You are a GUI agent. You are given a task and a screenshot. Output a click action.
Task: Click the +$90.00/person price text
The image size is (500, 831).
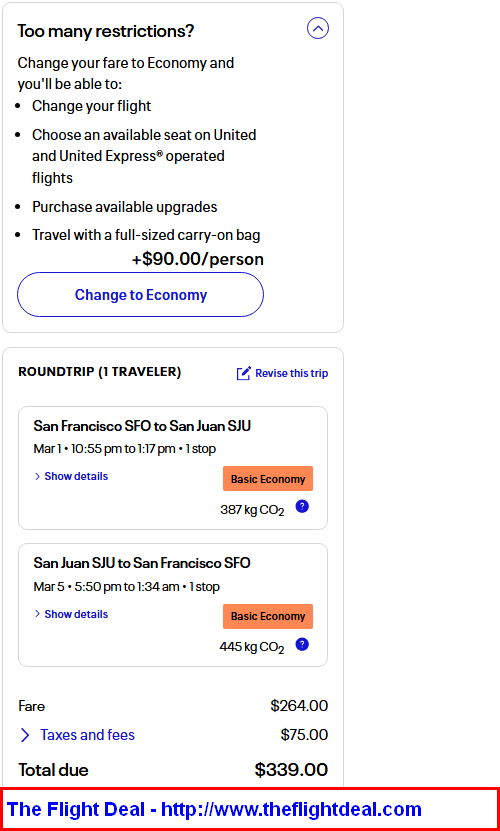tap(198, 259)
